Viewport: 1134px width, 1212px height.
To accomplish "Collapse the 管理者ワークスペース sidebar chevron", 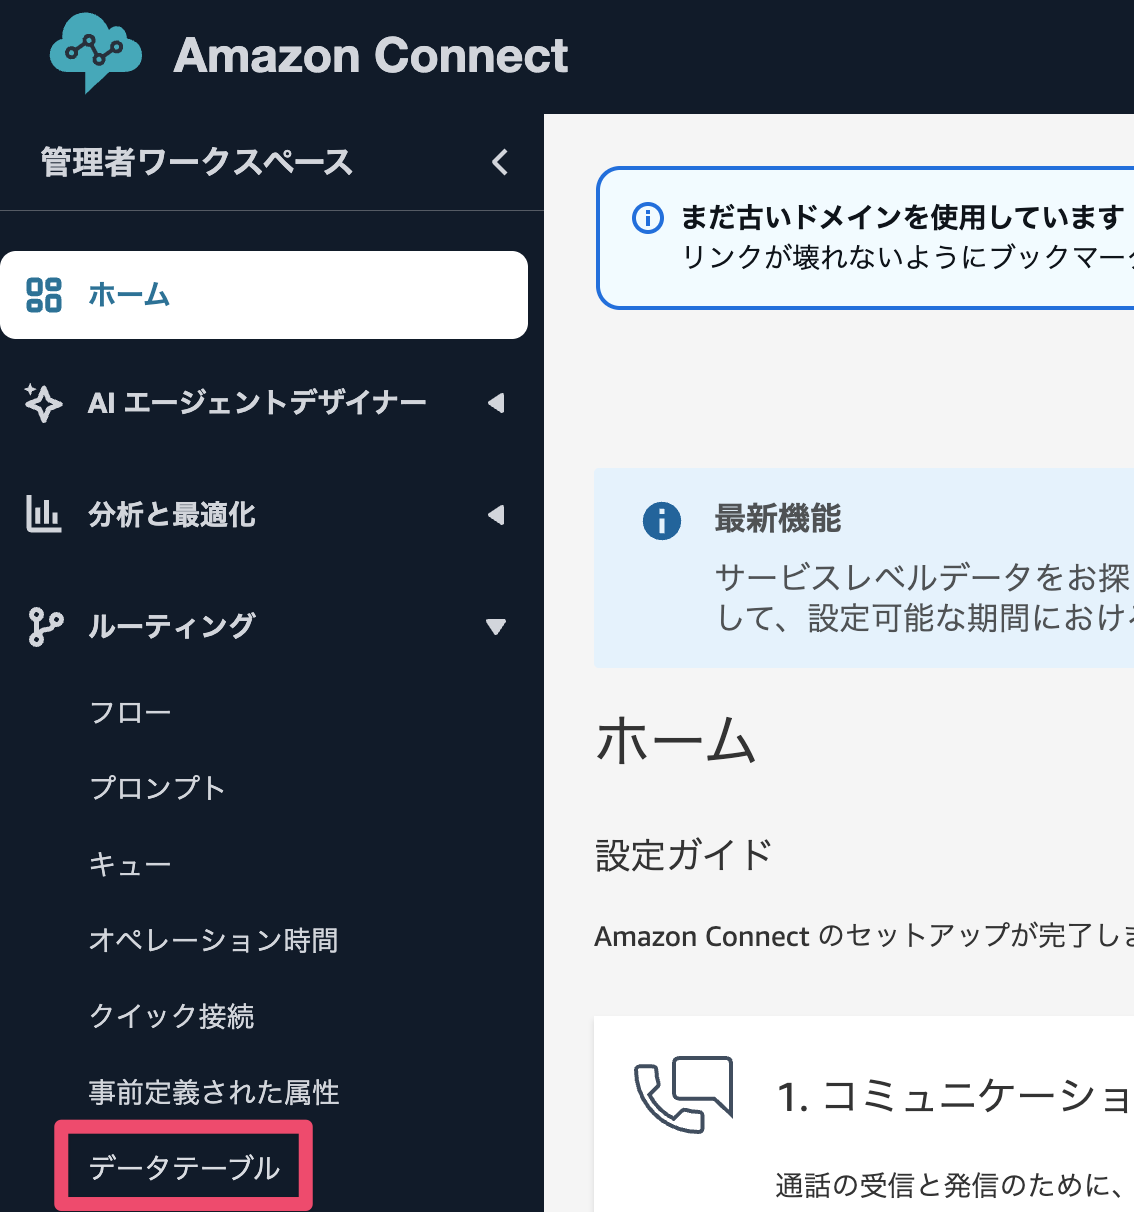I will [x=500, y=162].
